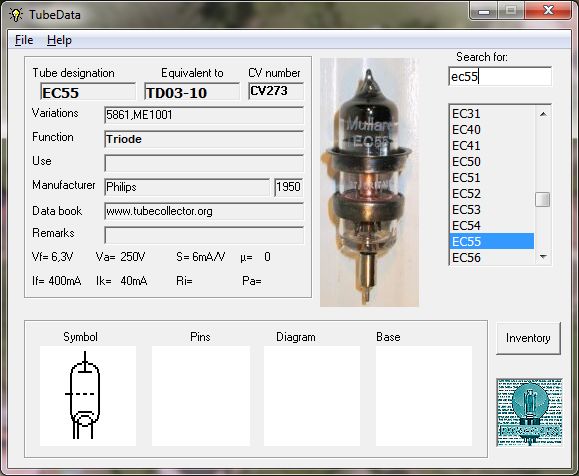579x476 pixels.
Task: Click the list scroll down arrow
Action: (x=543, y=256)
